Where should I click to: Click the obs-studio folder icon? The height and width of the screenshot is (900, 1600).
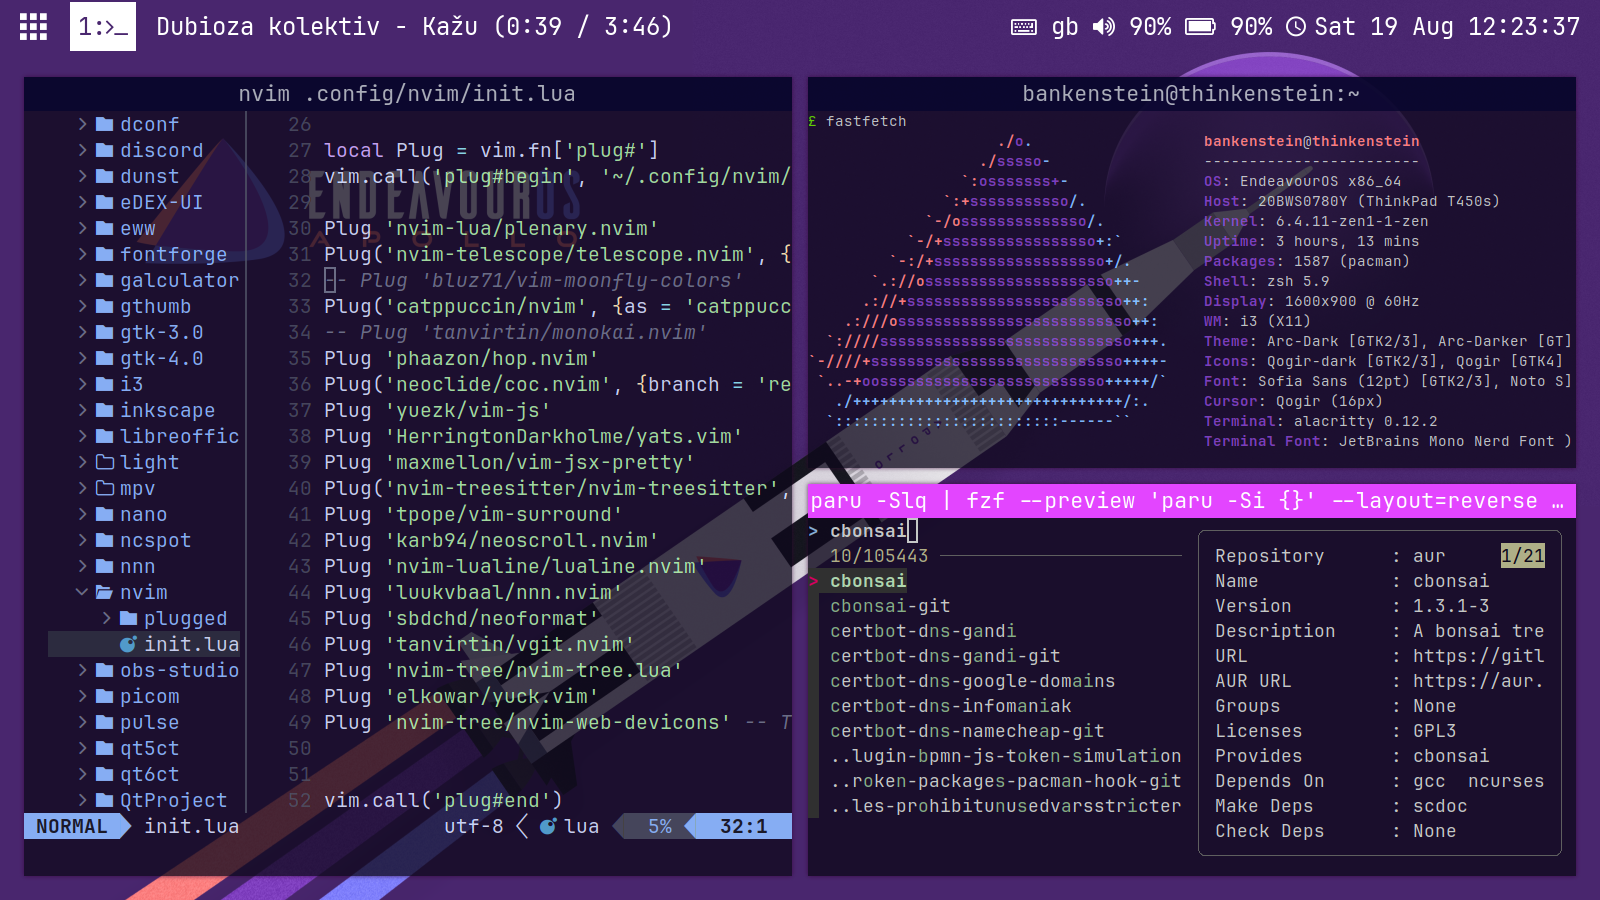click(105, 670)
